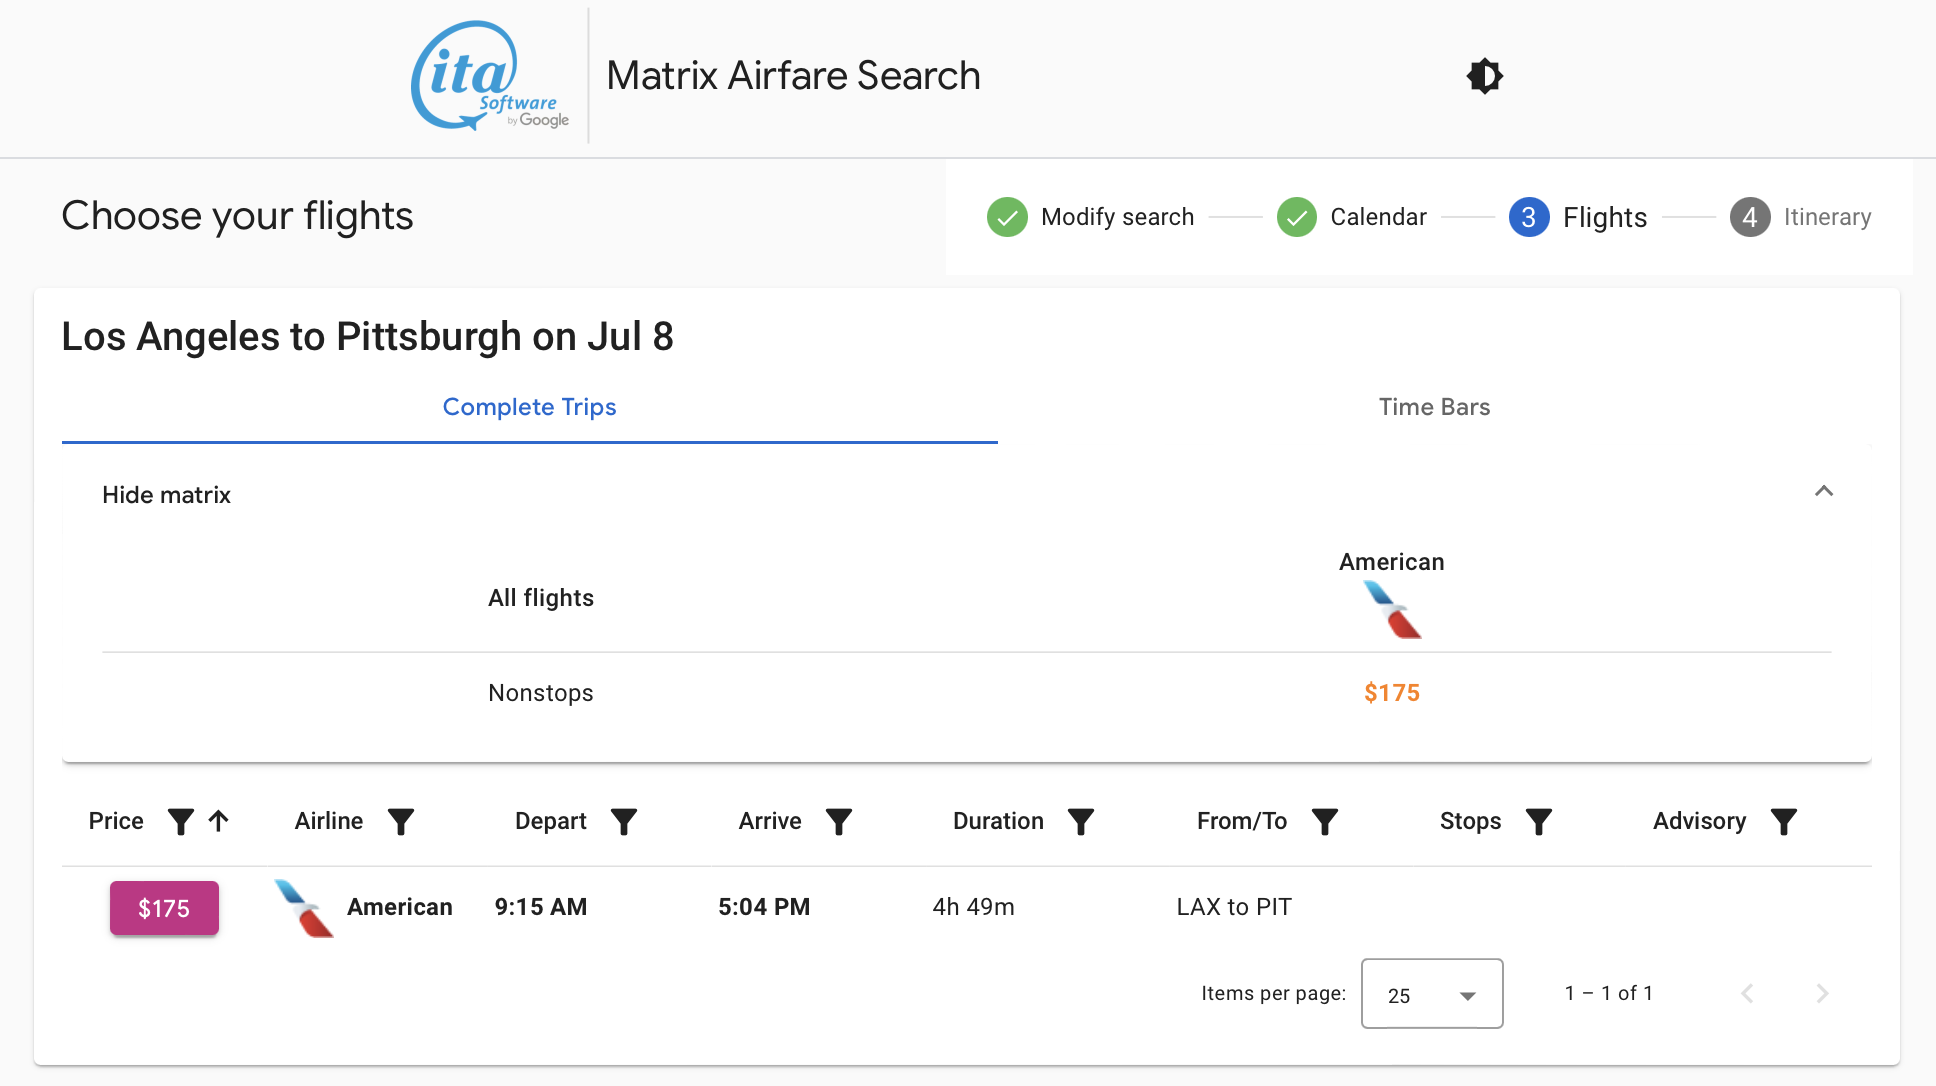Switch to Time Bars tab

[x=1434, y=407]
